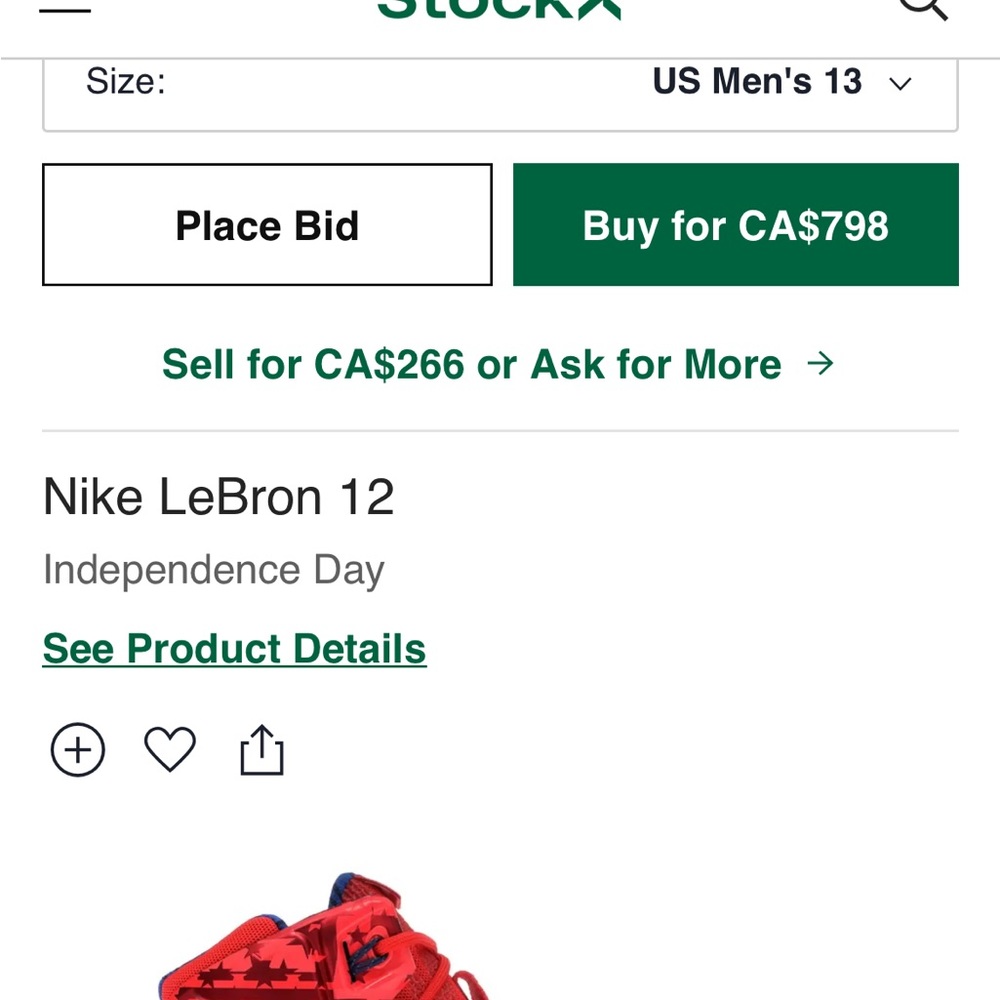Buy the LeBron 12 for CA$798
The image size is (1000, 1000).
(x=736, y=225)
